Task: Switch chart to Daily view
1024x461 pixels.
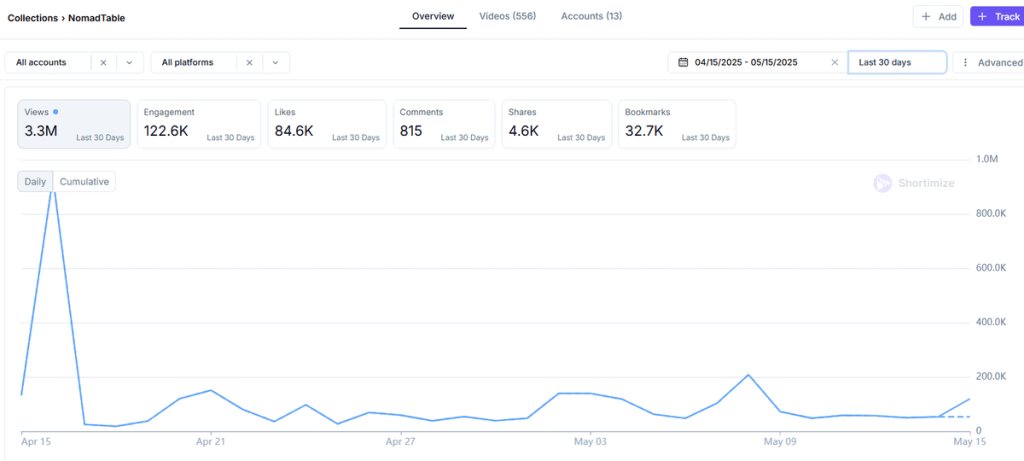Action: [x=35, y=181]
